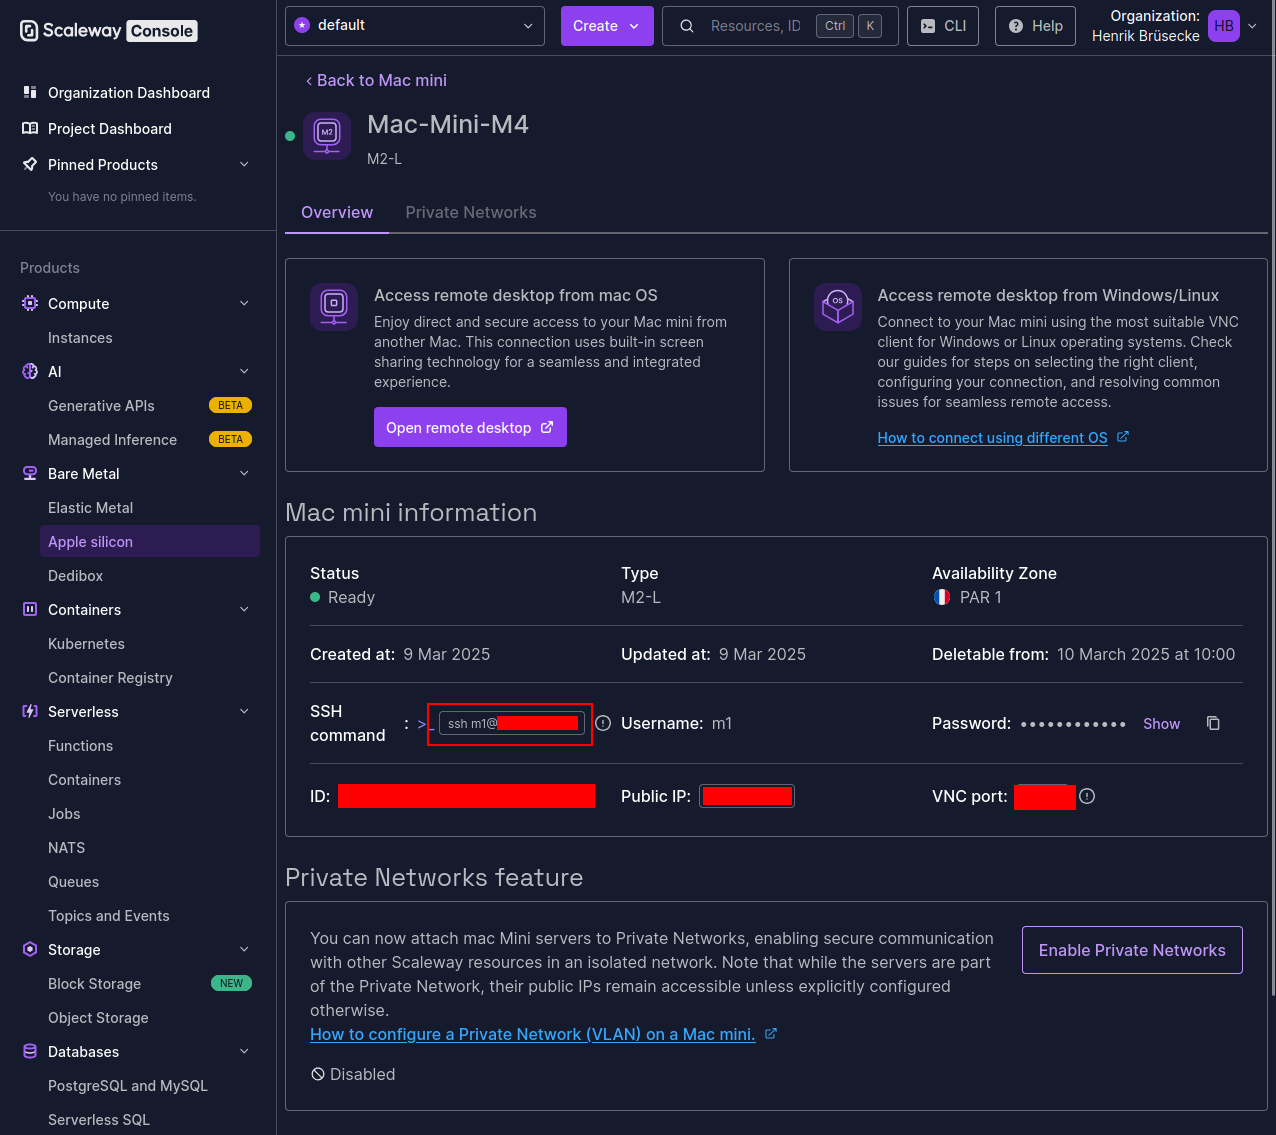Collapse the AI section chevron
1276x1135 pixels.
point(244,372)
